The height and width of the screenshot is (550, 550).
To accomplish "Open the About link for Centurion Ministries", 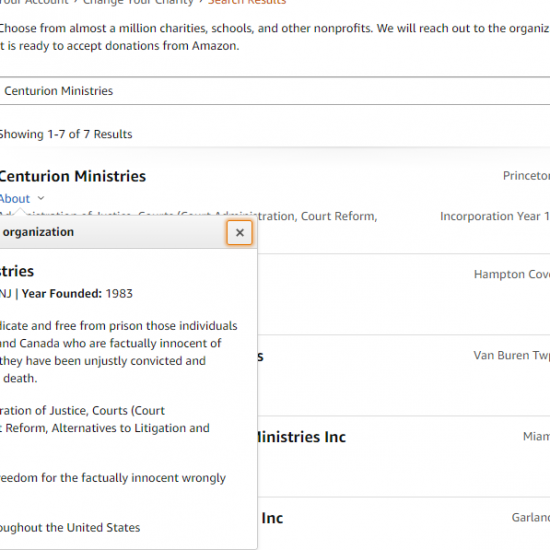I will coord(14,199).
